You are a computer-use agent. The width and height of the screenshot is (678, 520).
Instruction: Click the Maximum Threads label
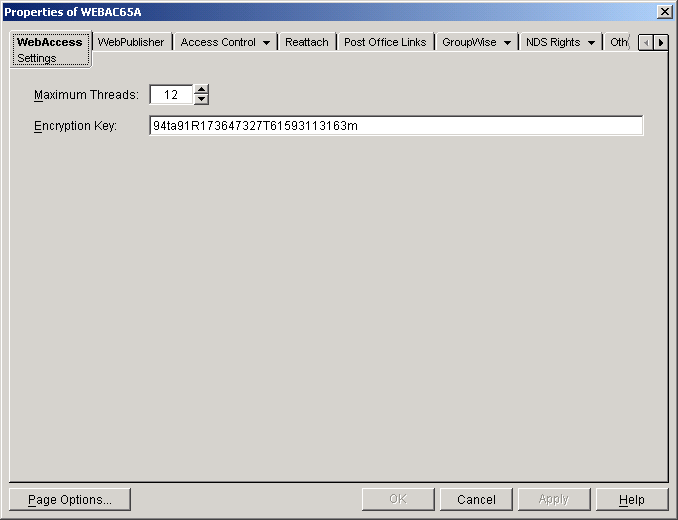pos(86,95)
